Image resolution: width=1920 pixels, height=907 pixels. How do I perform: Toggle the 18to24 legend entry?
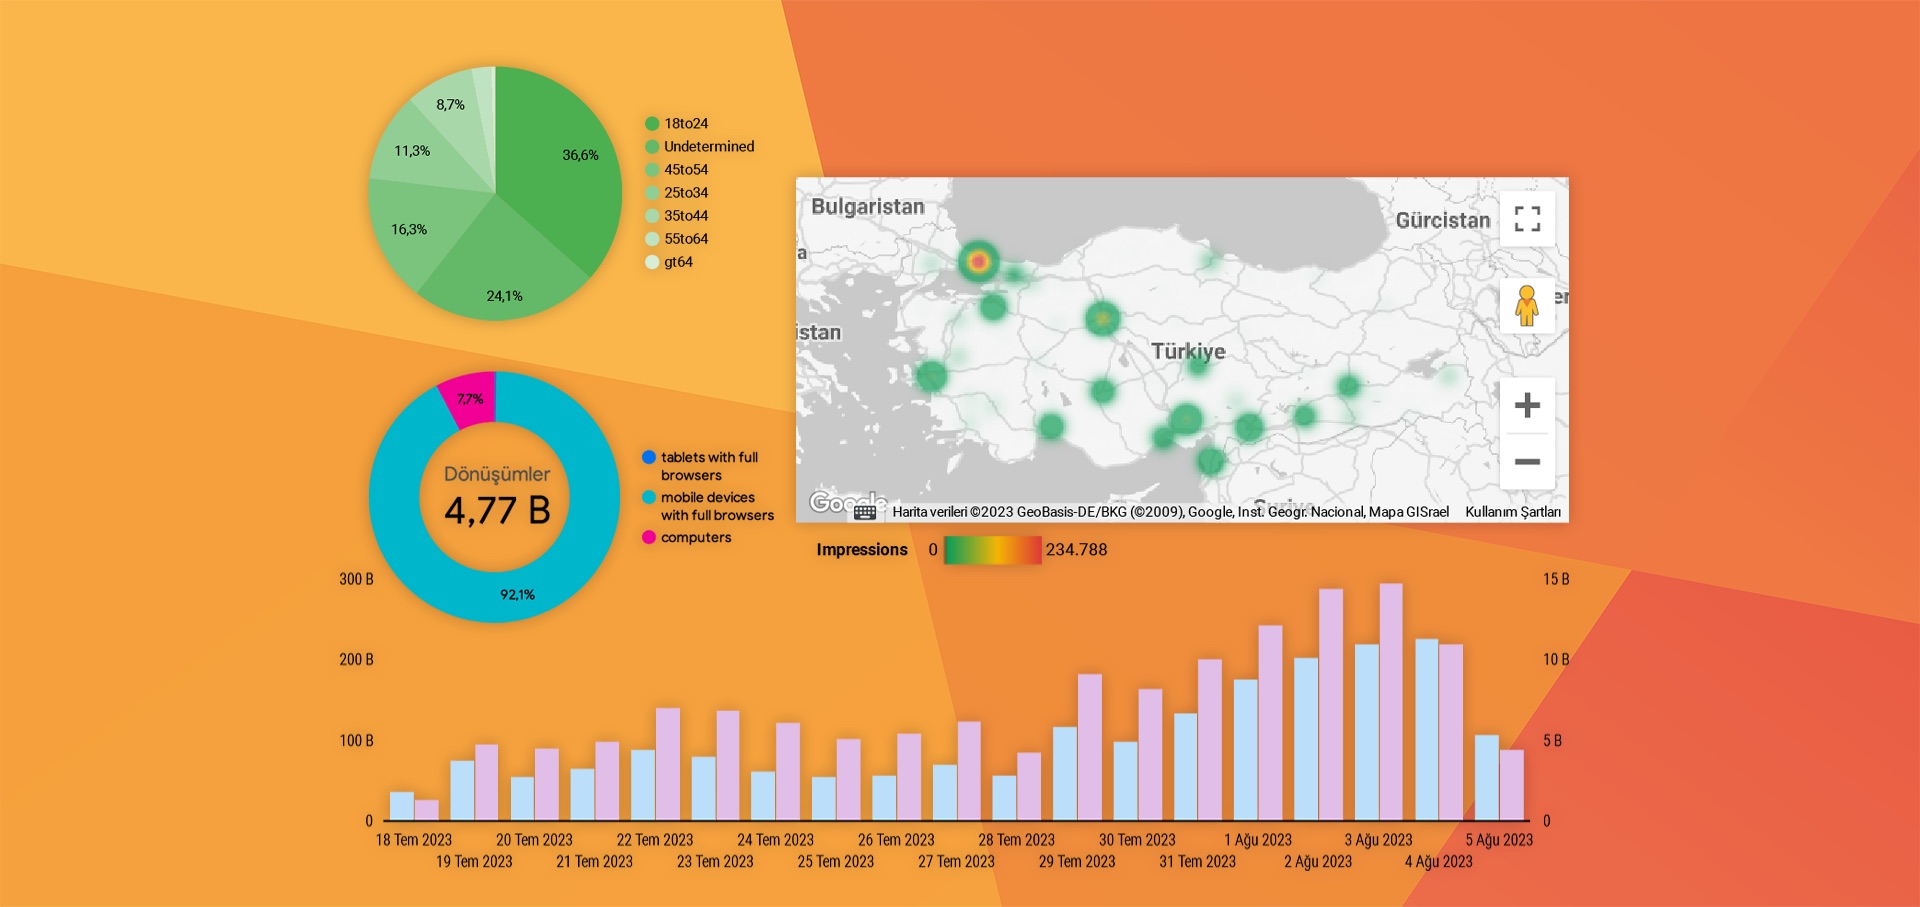point(677,123)
